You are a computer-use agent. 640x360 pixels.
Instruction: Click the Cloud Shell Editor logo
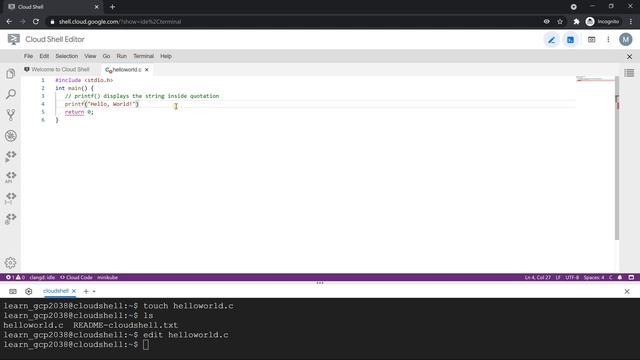point(13,39)
